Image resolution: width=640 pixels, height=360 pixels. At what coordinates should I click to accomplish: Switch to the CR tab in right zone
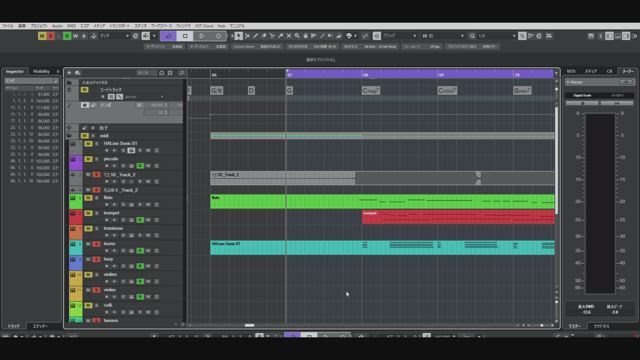coord(609,71)
